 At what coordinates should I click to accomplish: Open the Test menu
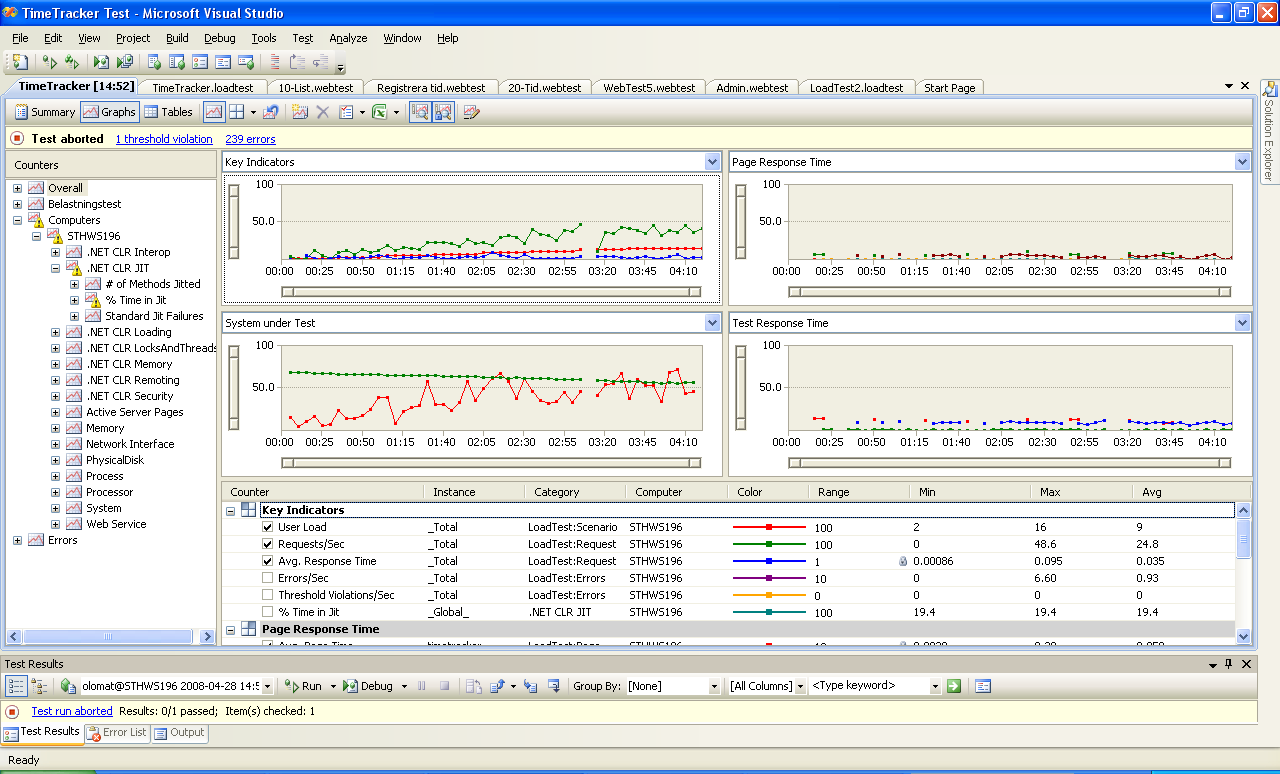303,38
